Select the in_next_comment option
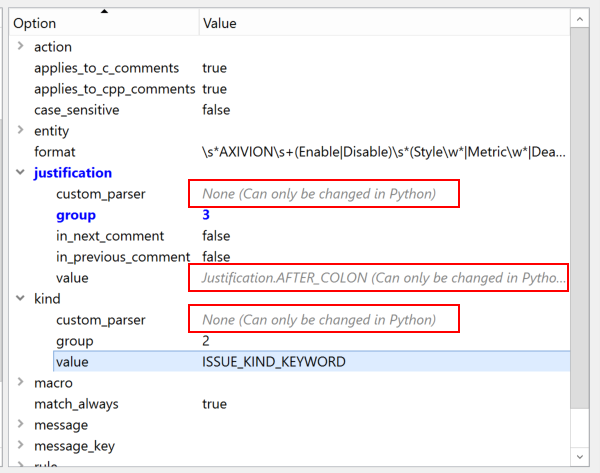Image resolution: width=600 pixels, height=473 pixels. click(x=110, y=236)
